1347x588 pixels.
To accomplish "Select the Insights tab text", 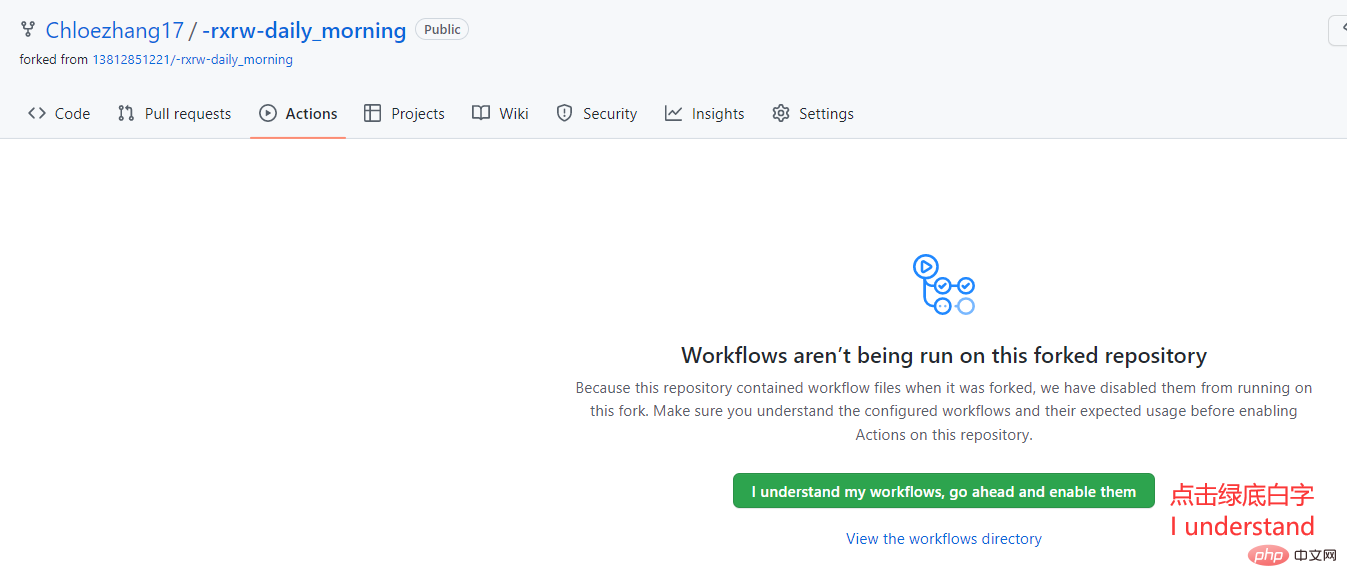I will point(718,114).
